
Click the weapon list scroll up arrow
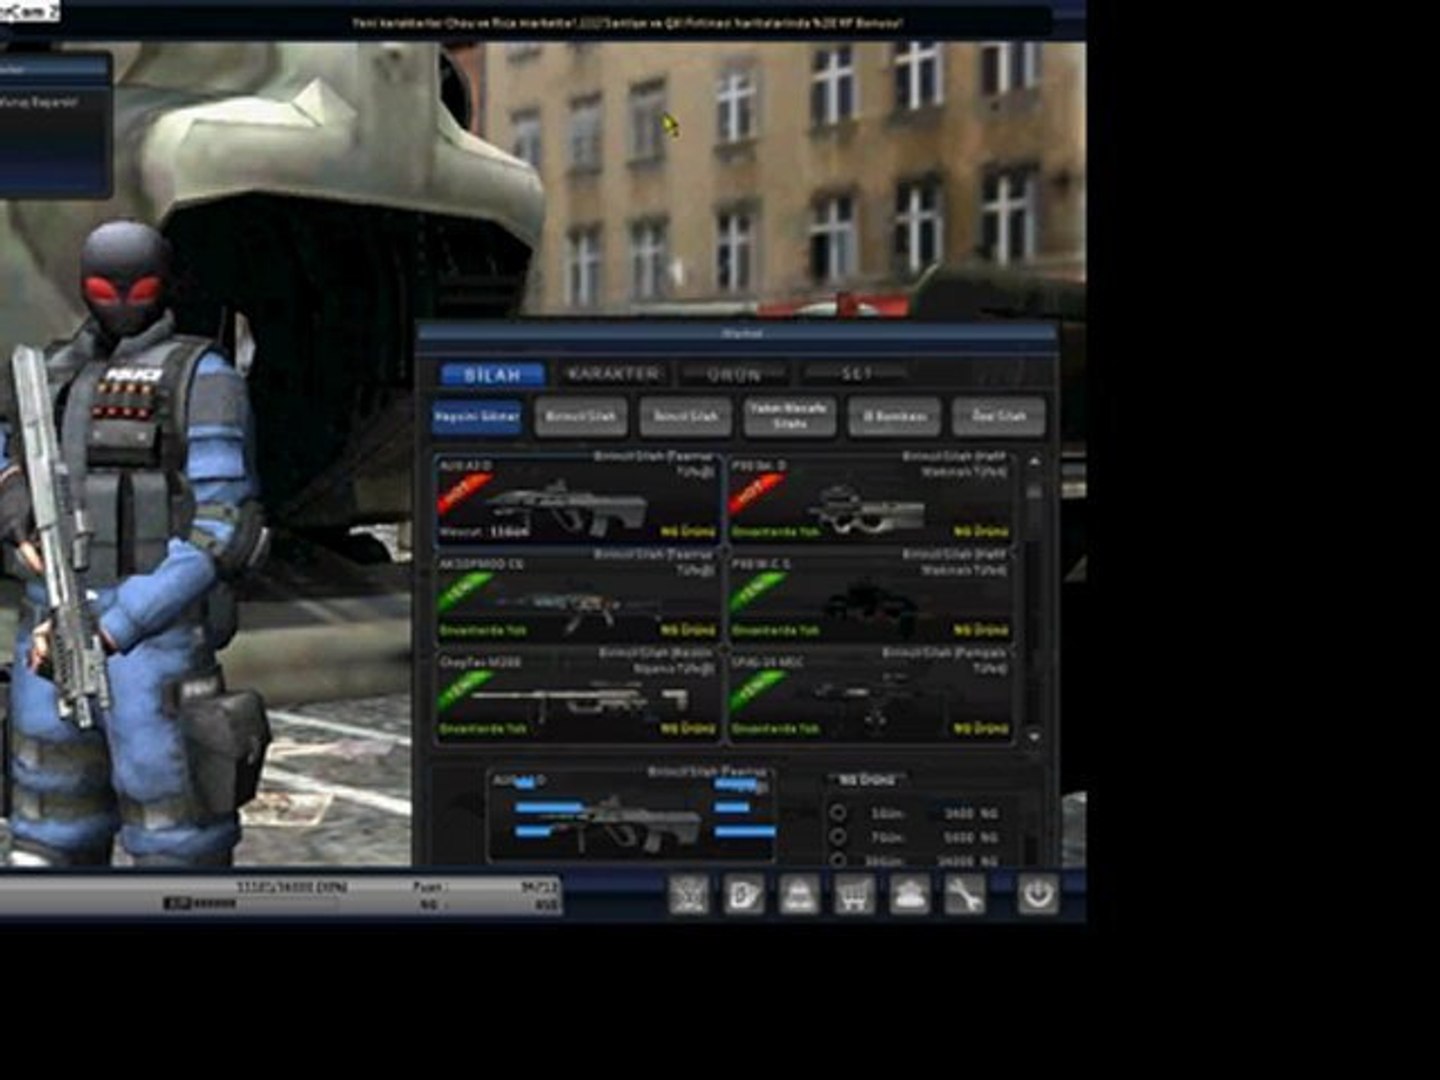pyautogui.click(x=1034, y=462)
